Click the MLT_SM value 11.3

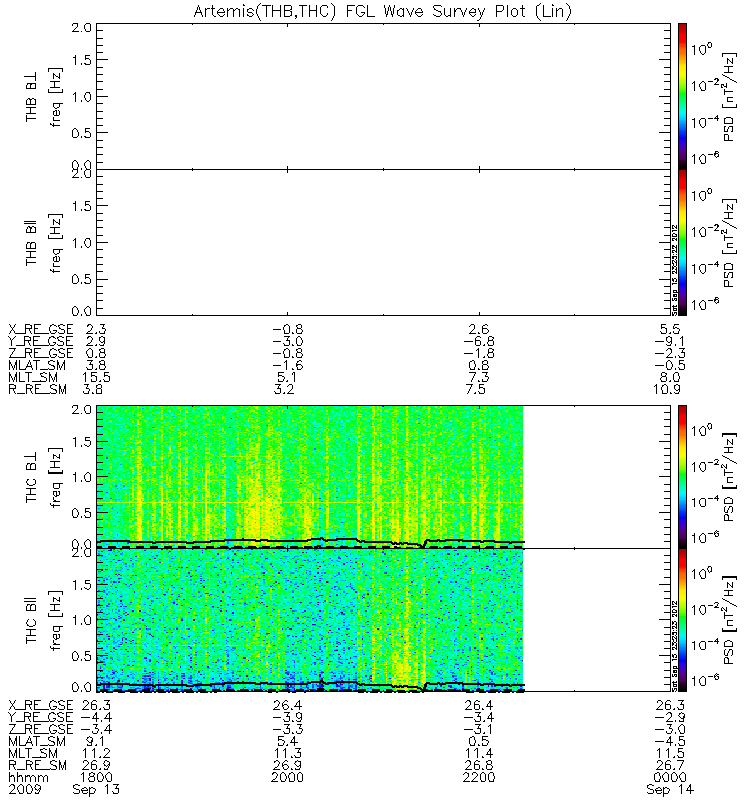(288, 753)
